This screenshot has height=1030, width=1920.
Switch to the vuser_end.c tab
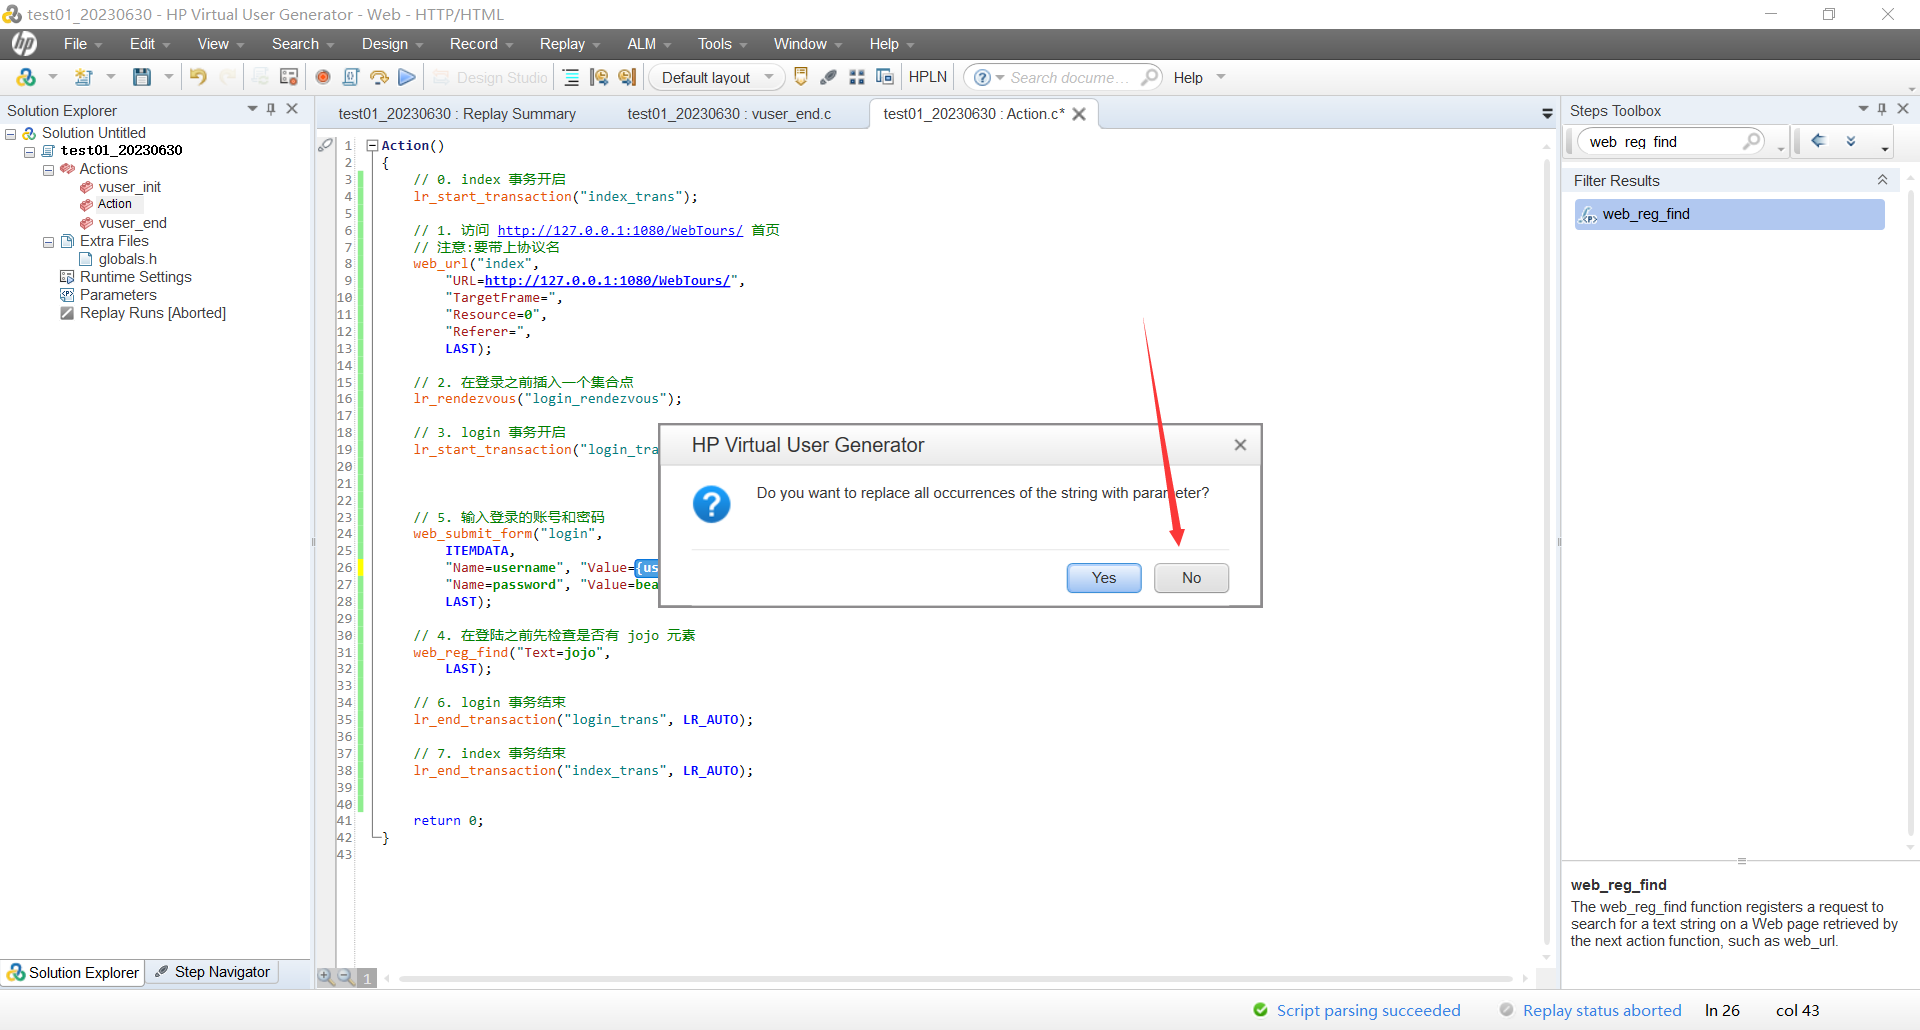tap(729, 114)
